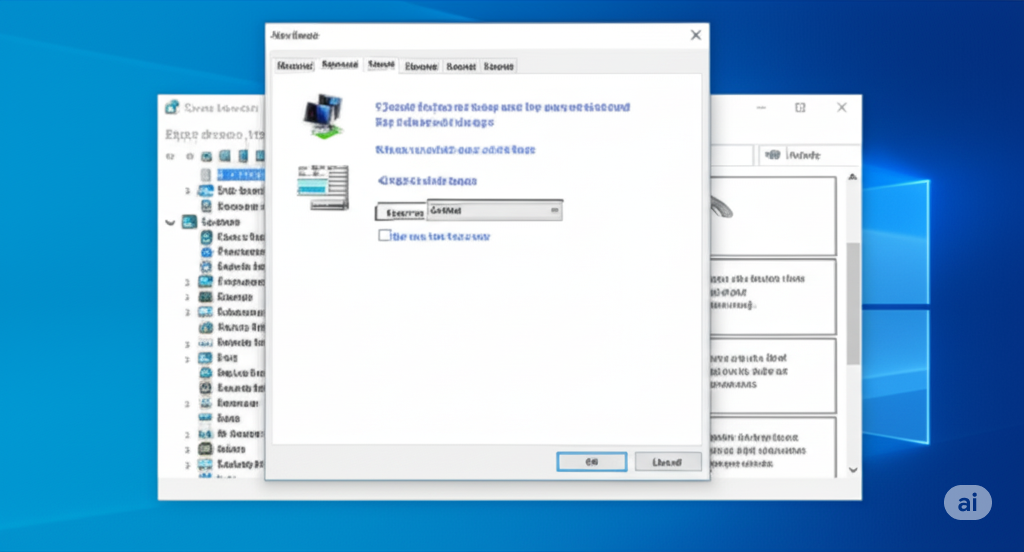Click the blue-outlined default button at dialog bottom

point(592,462)
